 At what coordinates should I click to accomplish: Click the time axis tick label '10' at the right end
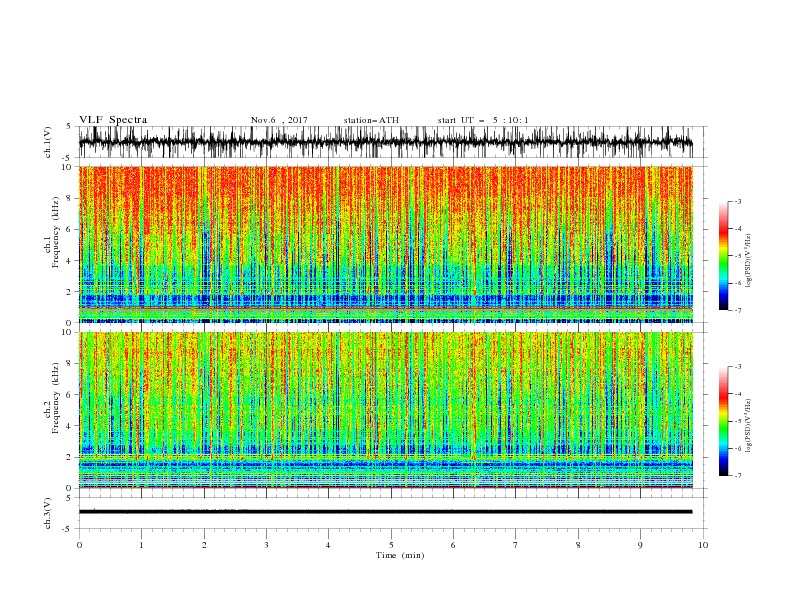(703, 545)
